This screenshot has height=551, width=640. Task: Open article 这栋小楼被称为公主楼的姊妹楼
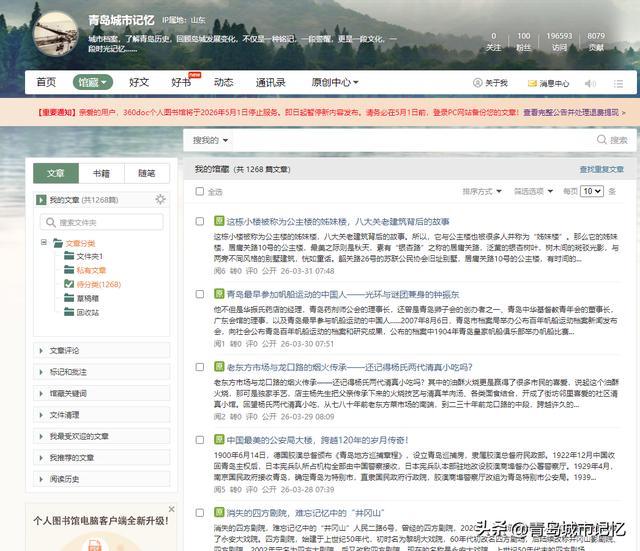pos(338,222)
